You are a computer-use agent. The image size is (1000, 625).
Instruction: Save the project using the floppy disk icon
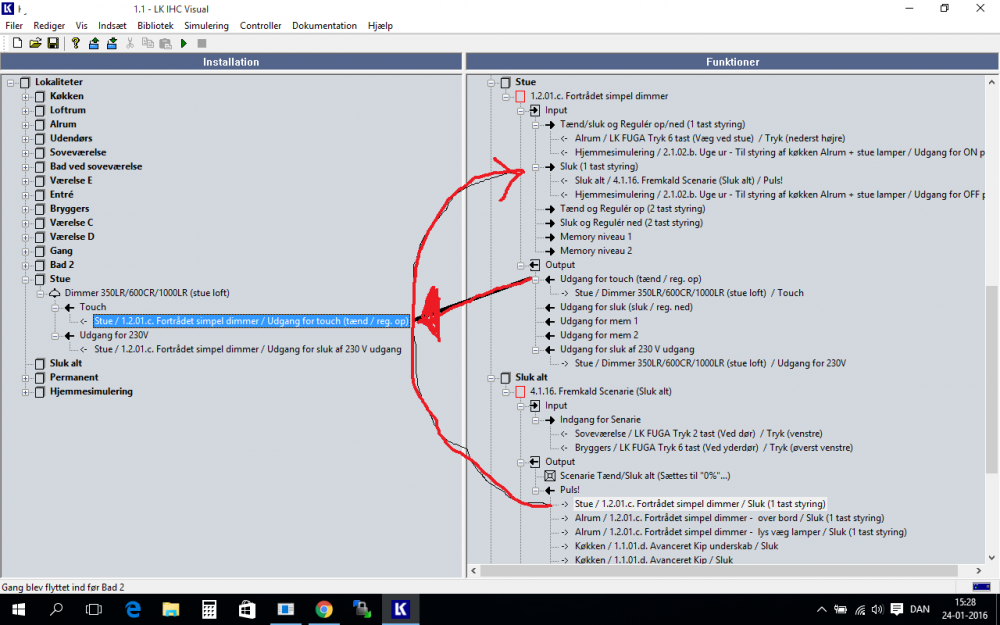tap(51, 43)
